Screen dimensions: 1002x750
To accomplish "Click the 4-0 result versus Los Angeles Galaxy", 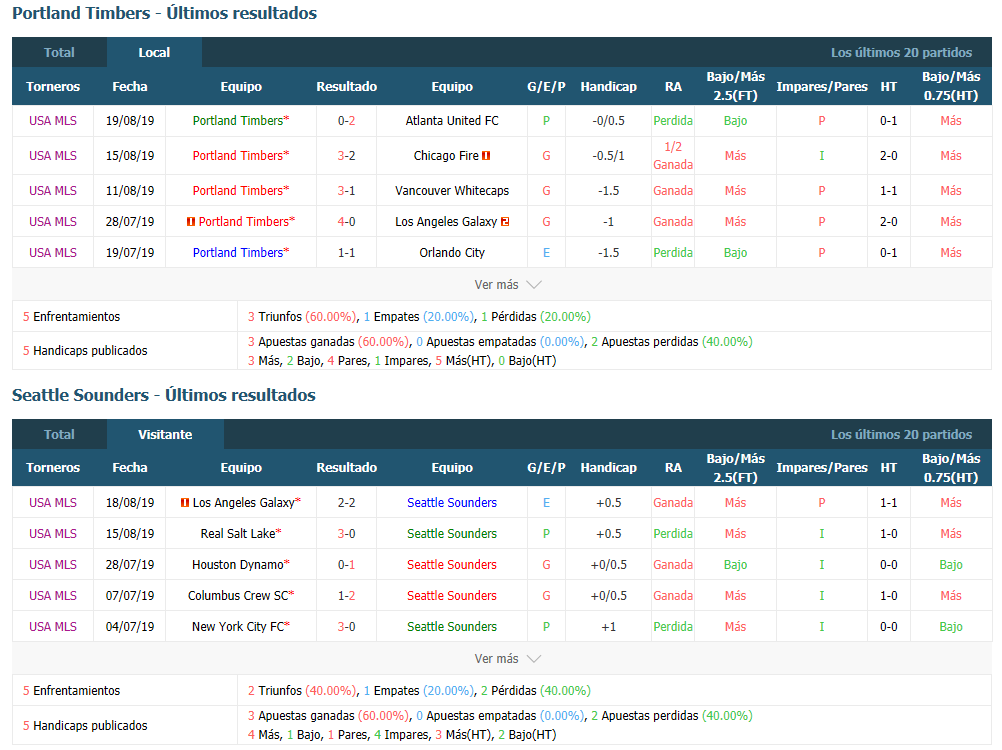I will pyautogui.click(x=346, y=222).
